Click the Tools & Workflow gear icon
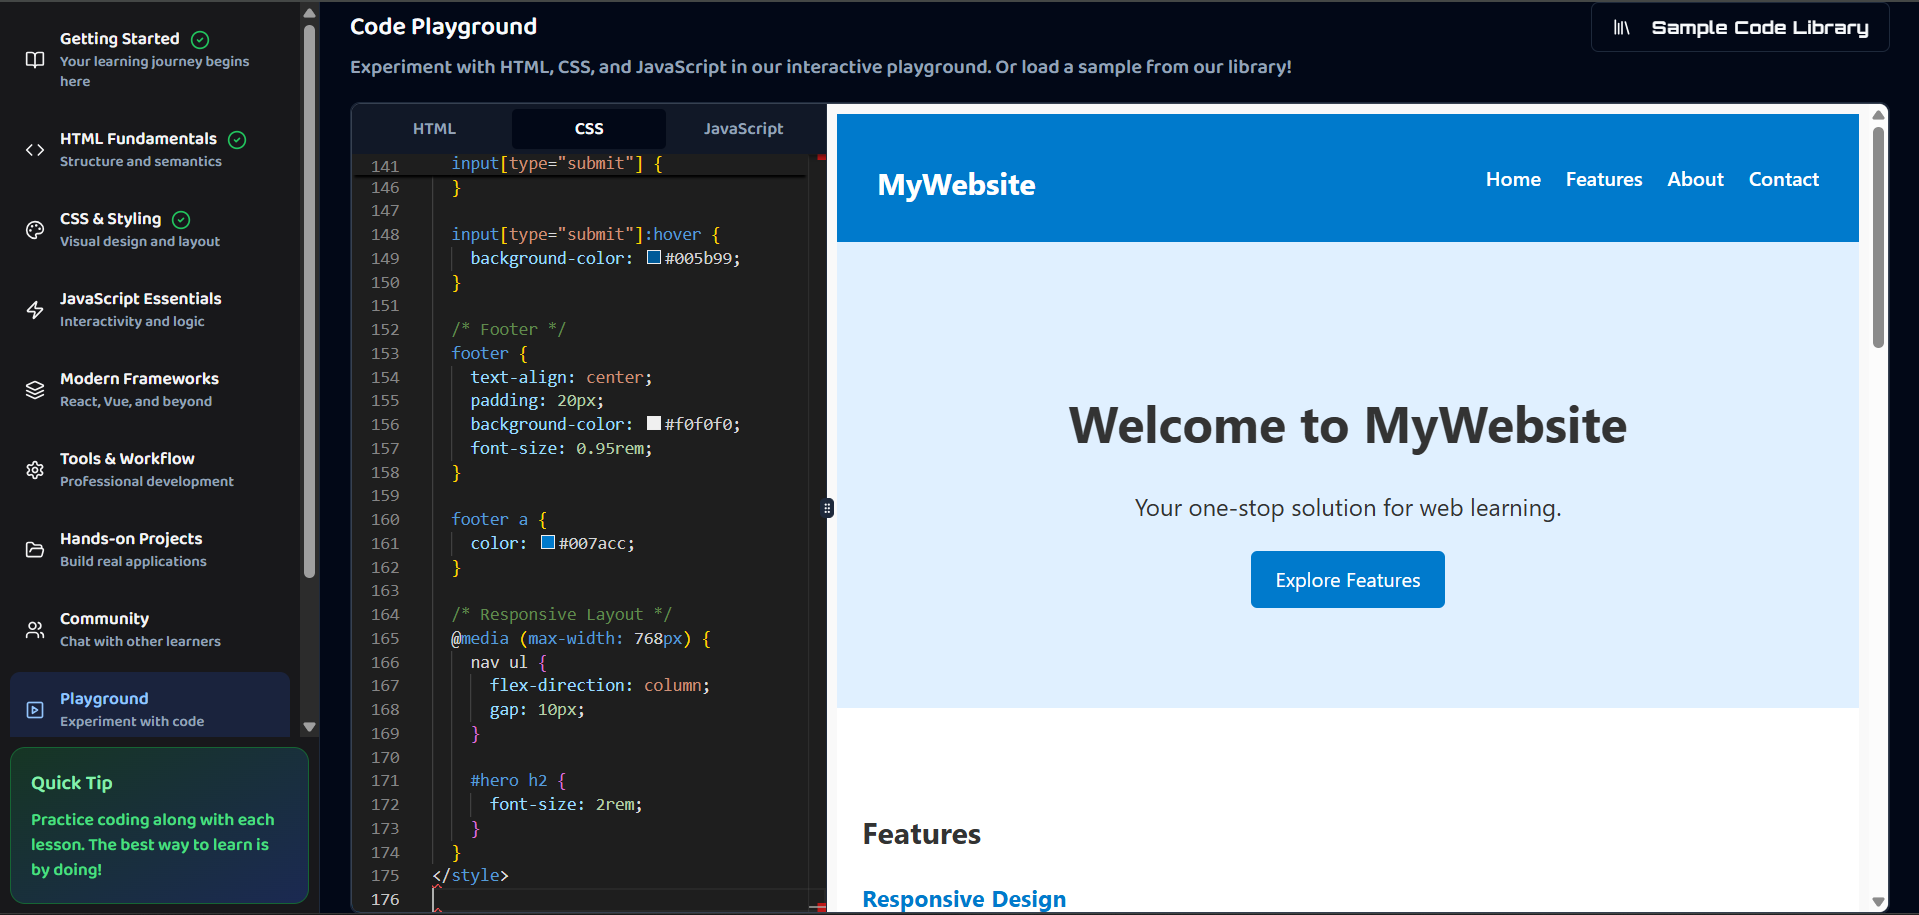 point(35,470)
